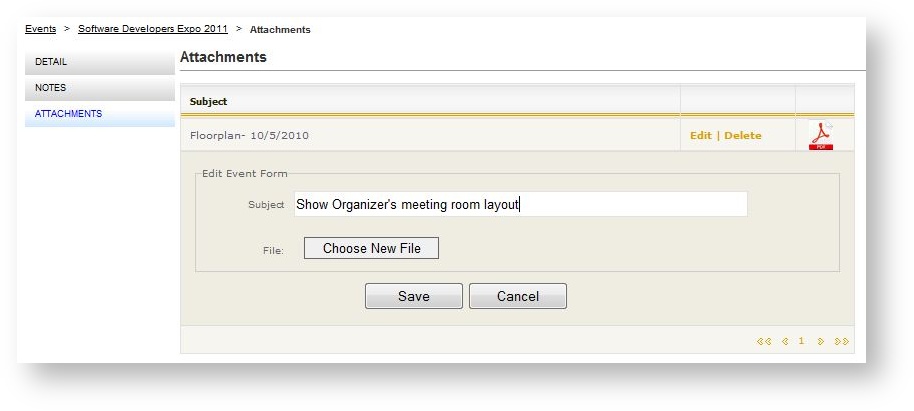Jump to the last attachments page
The width and height of the screenshot is (914, 411).
coord(841,341)
